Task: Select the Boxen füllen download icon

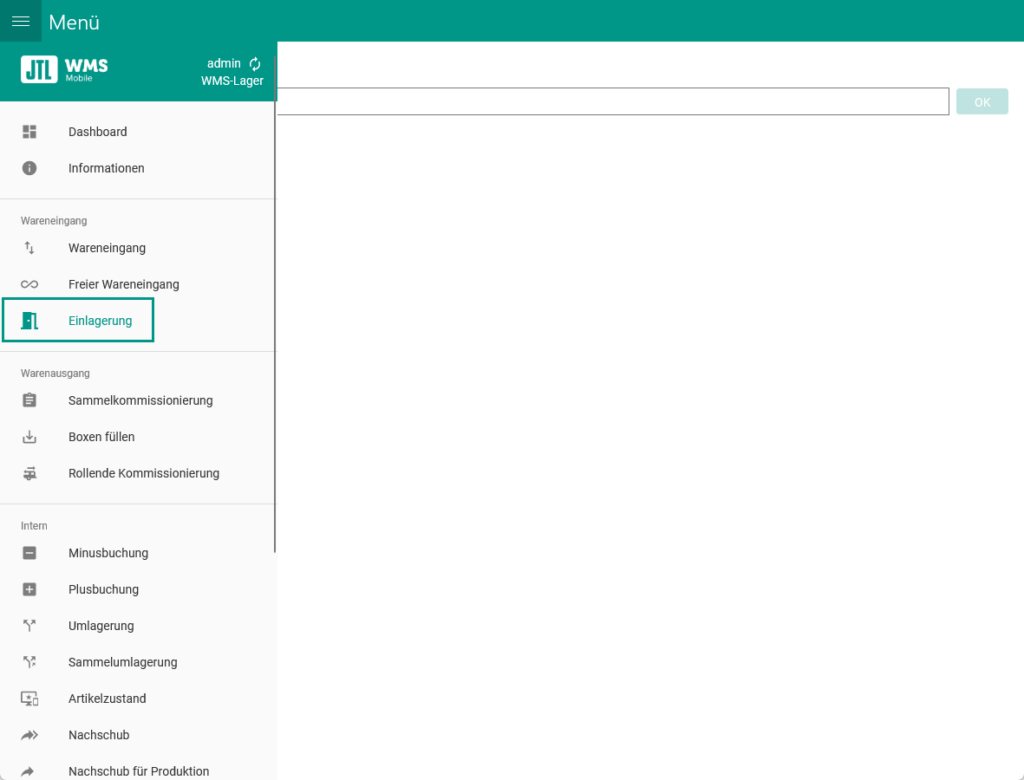Action: pos(29,437)
